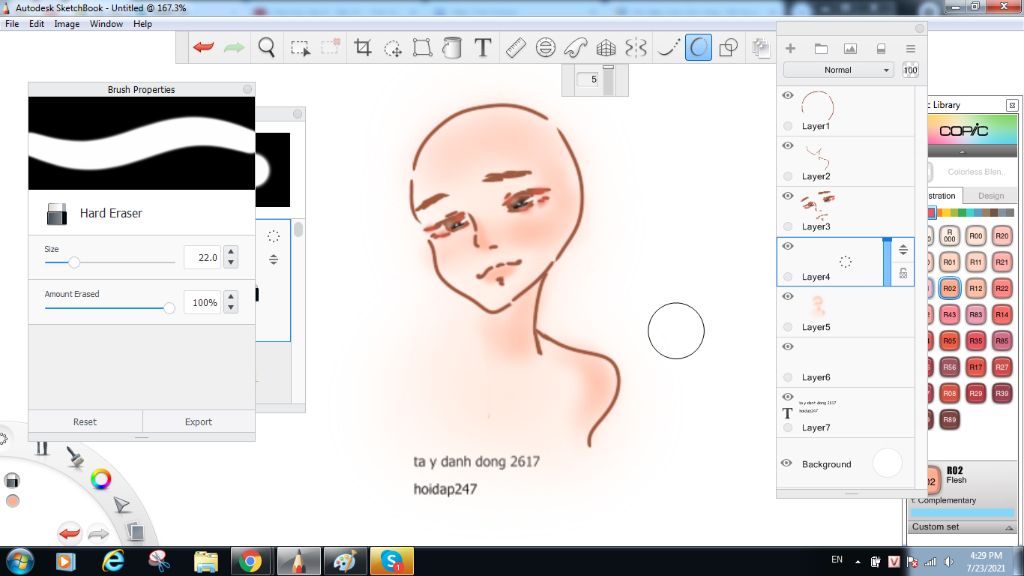1024x576 pixels.
Task: Toggle the Steady Stroke tool
Action: 667,48
